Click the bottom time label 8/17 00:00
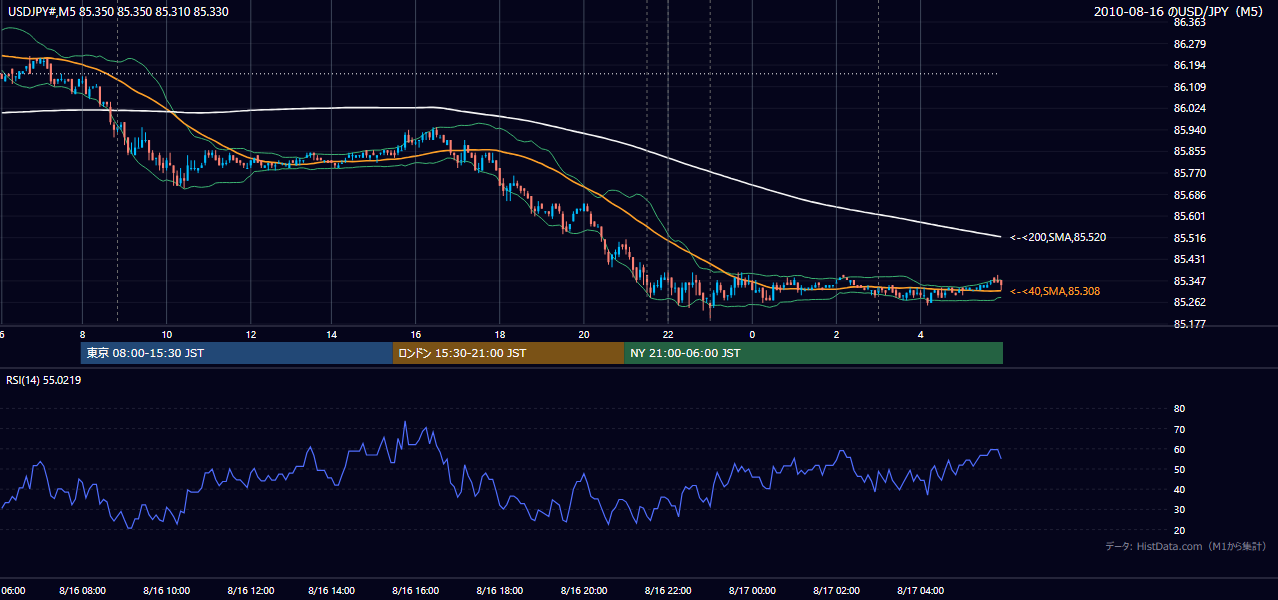Viewport: 1278px width, 600px height. pos(752,590)
